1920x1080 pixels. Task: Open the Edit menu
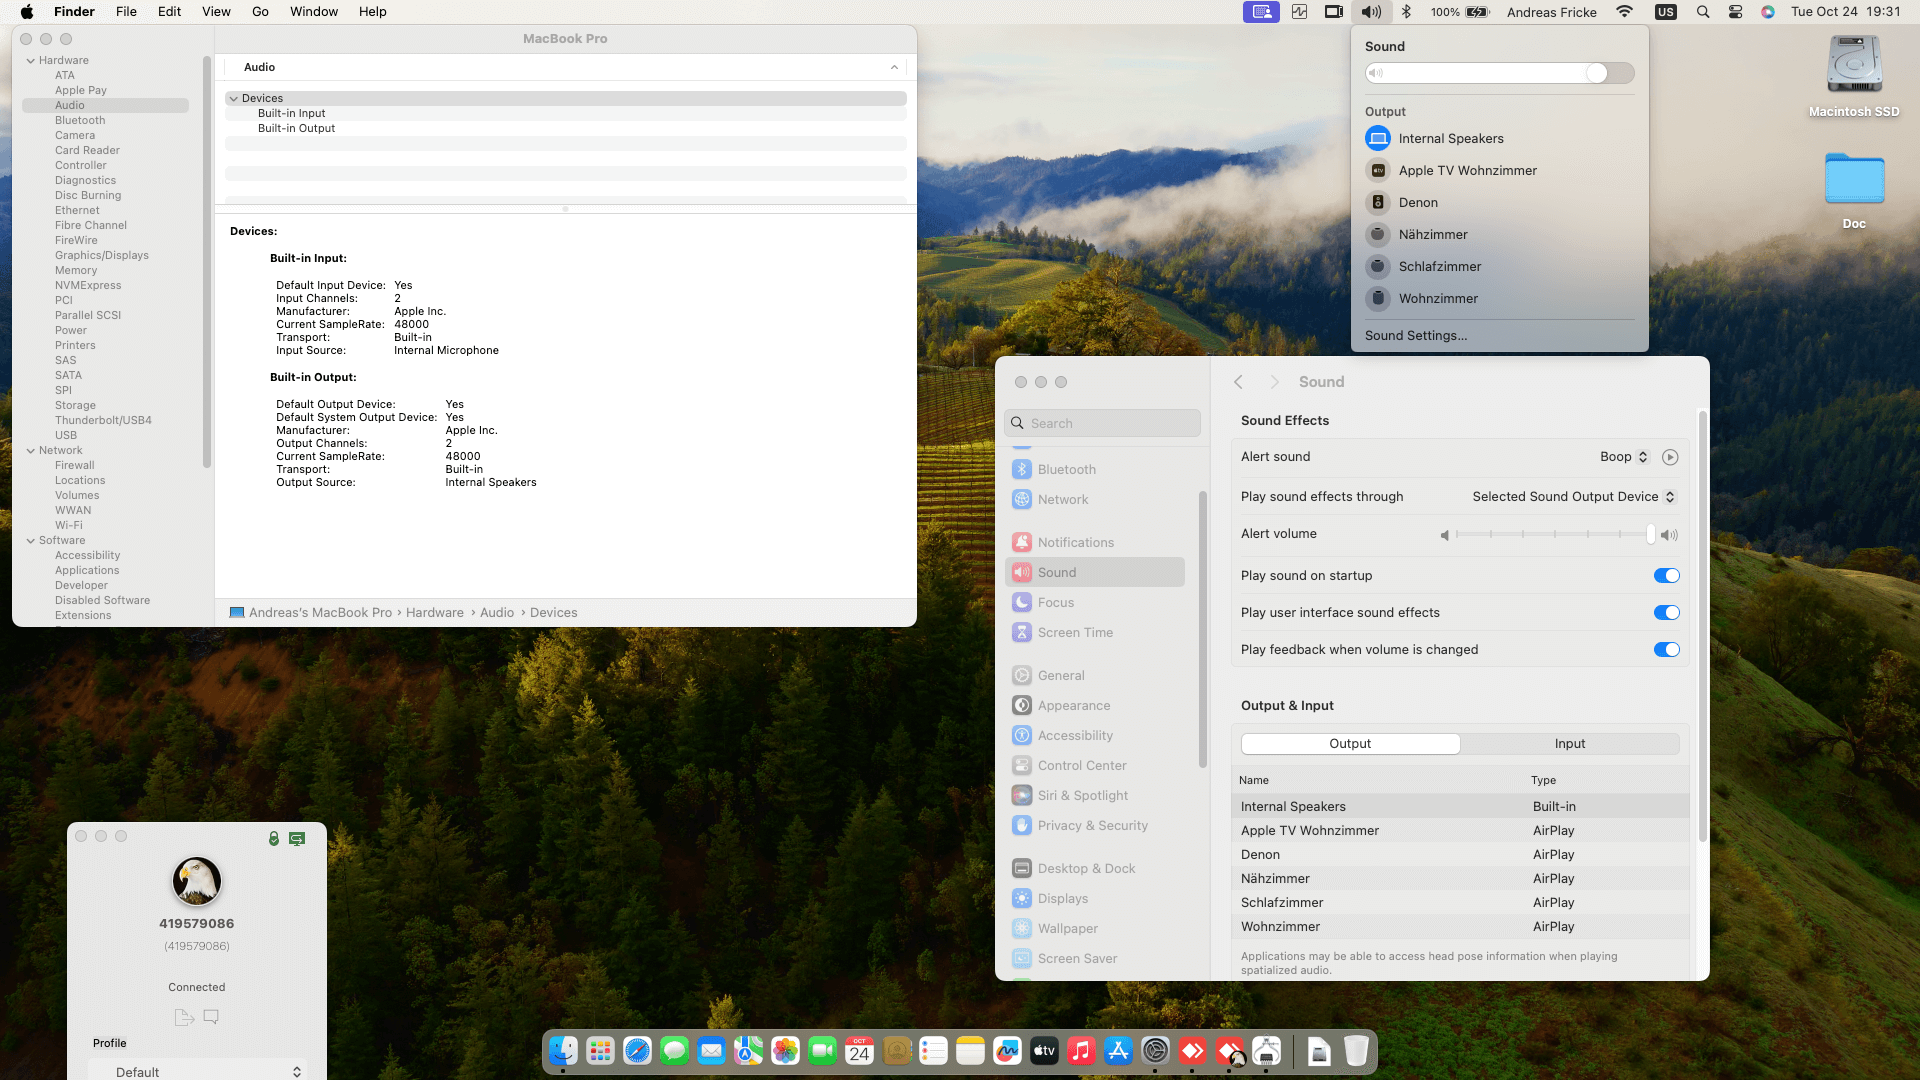tap(169, 12)
